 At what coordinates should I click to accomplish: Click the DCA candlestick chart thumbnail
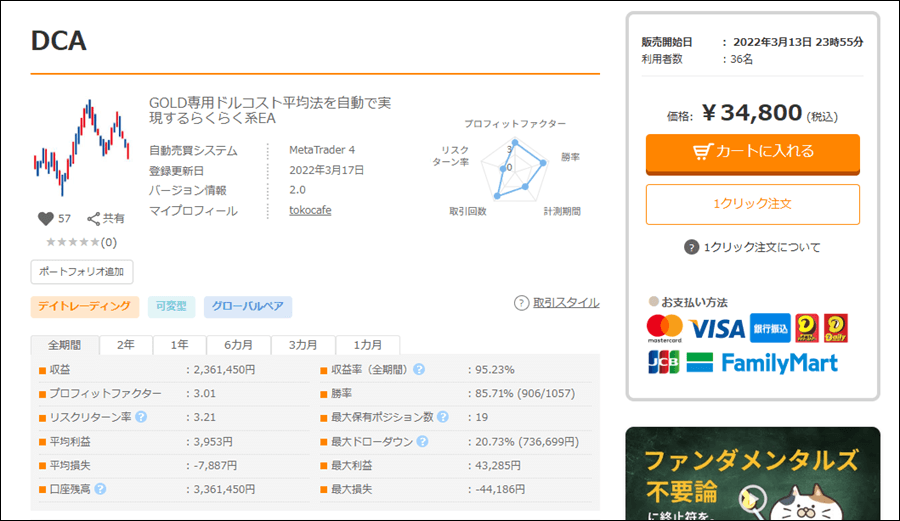81,148
